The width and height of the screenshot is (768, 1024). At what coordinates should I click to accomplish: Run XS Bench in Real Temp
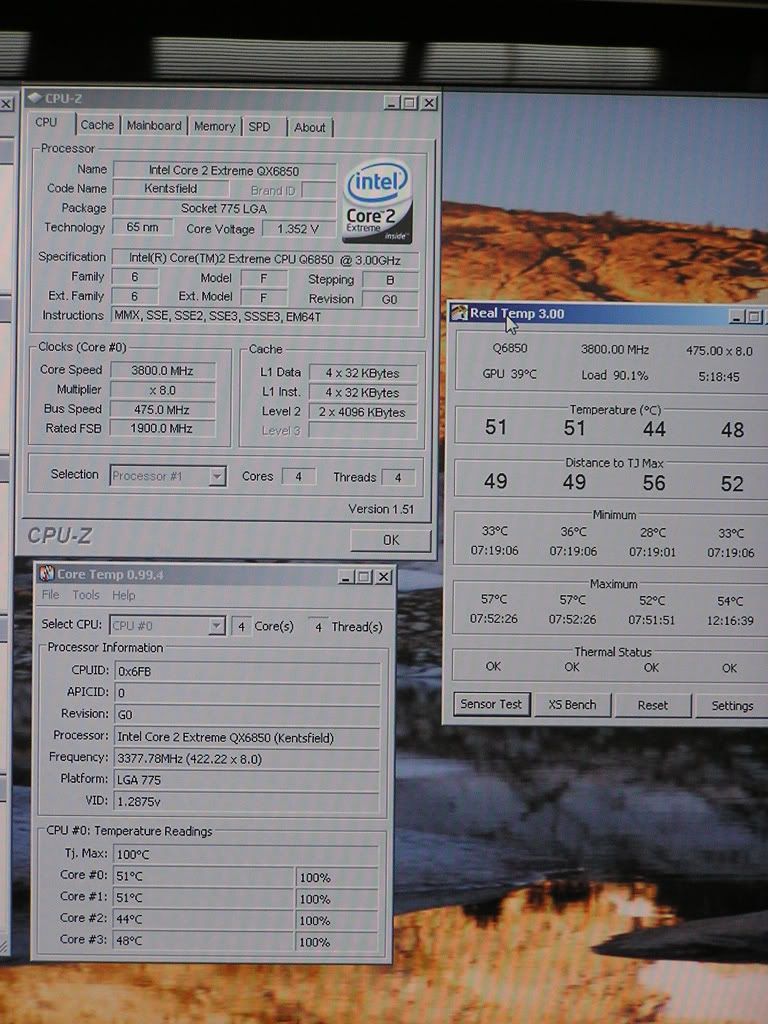pos(572,705)
